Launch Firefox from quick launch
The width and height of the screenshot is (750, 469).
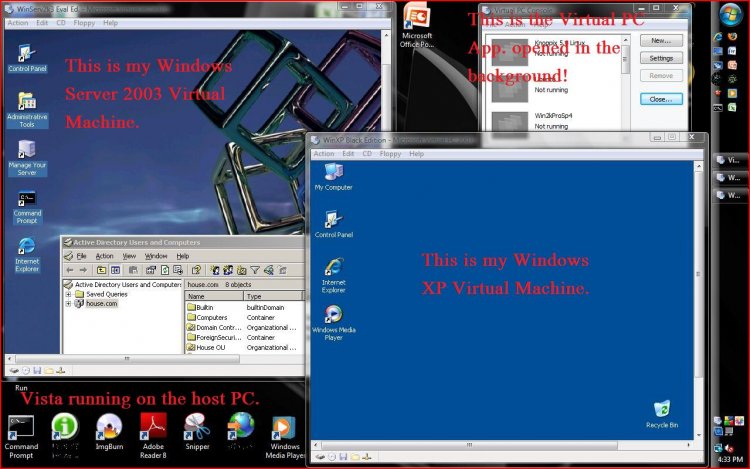click(732, 37)
